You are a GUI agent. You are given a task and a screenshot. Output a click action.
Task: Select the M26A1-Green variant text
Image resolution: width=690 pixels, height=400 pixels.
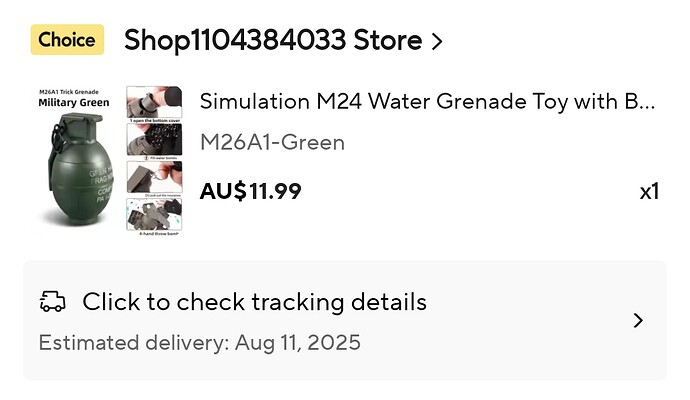(x=272, y=143)
